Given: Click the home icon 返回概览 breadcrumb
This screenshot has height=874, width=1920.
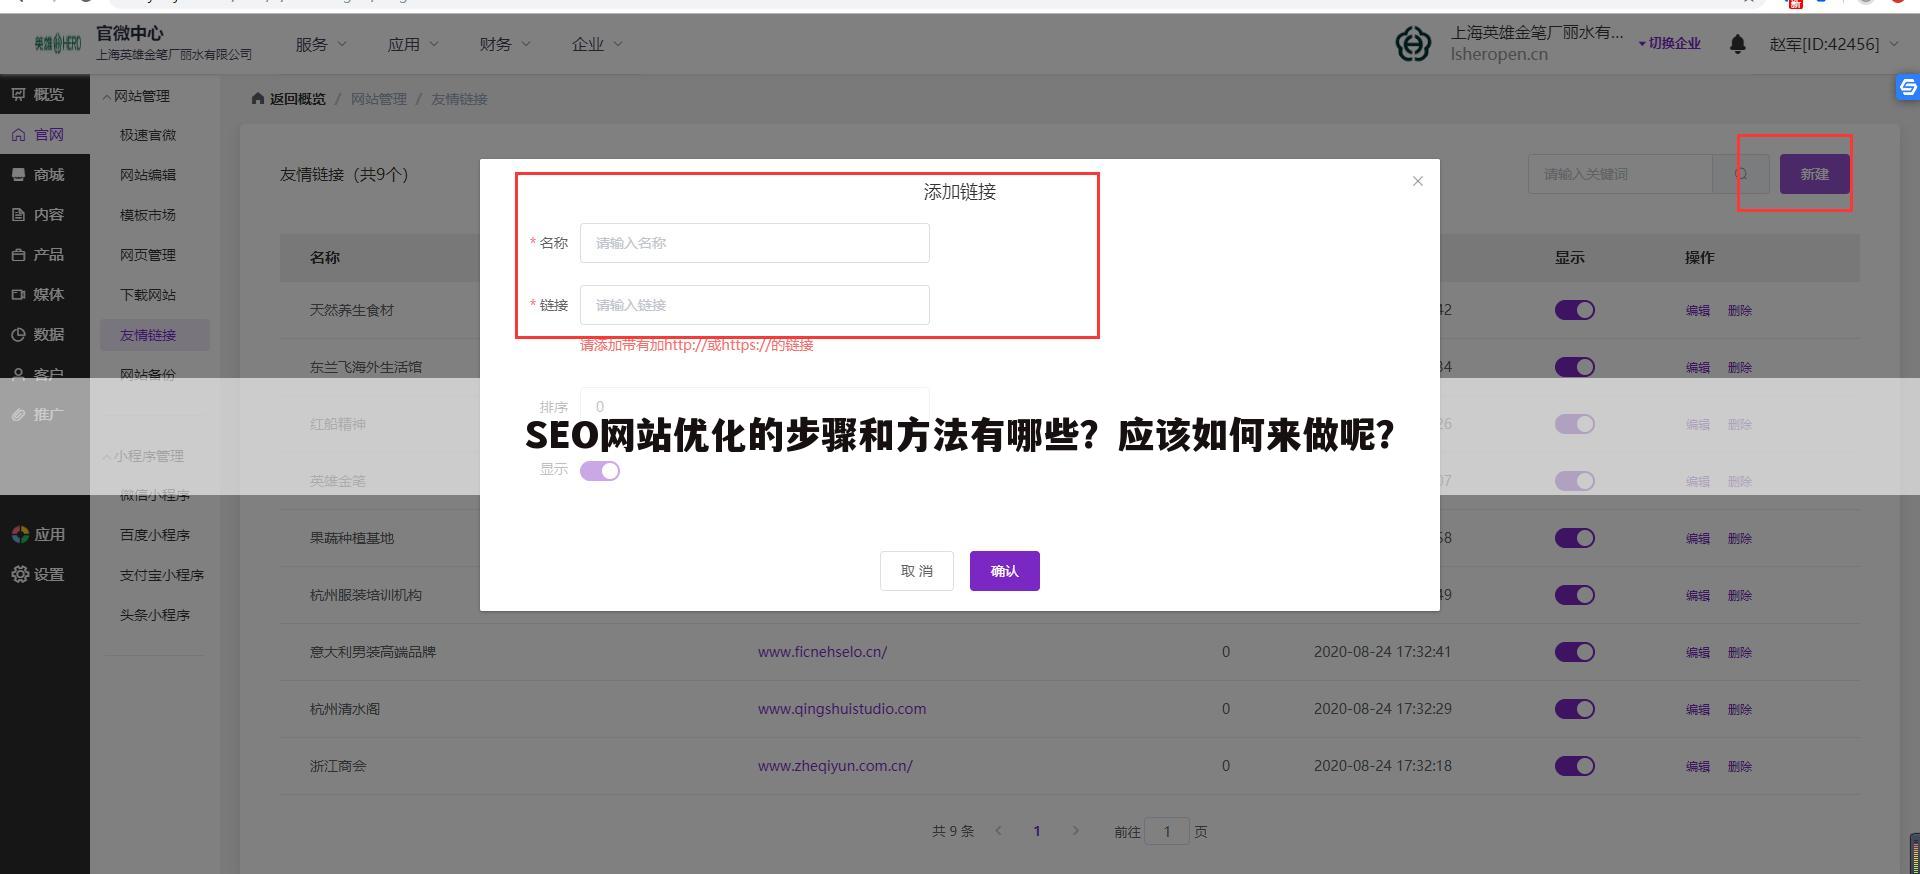Looking at the screenshot, I should tap(288, 99).
